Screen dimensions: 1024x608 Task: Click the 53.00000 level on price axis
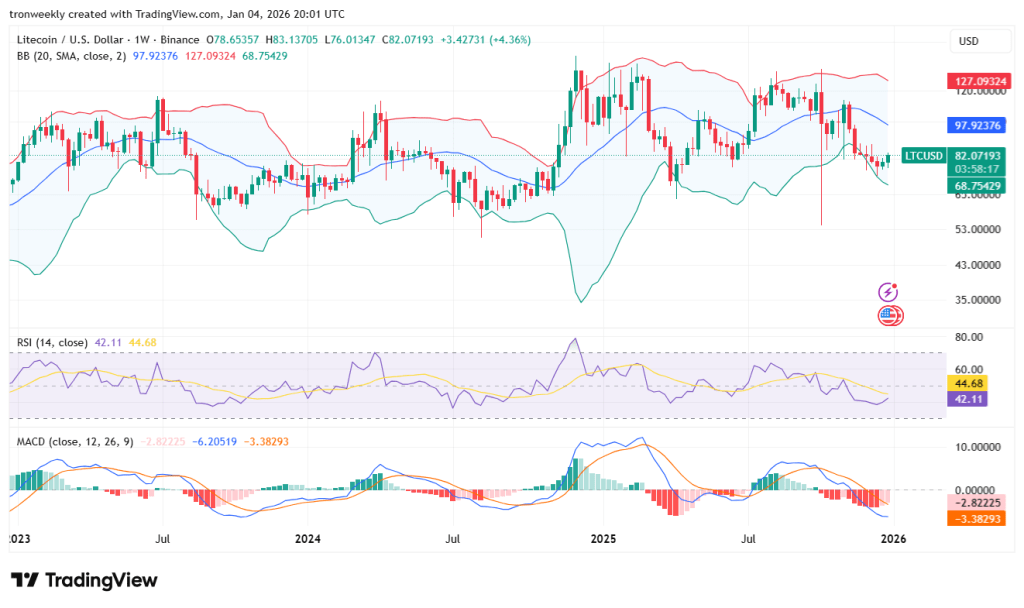[977, 229]
